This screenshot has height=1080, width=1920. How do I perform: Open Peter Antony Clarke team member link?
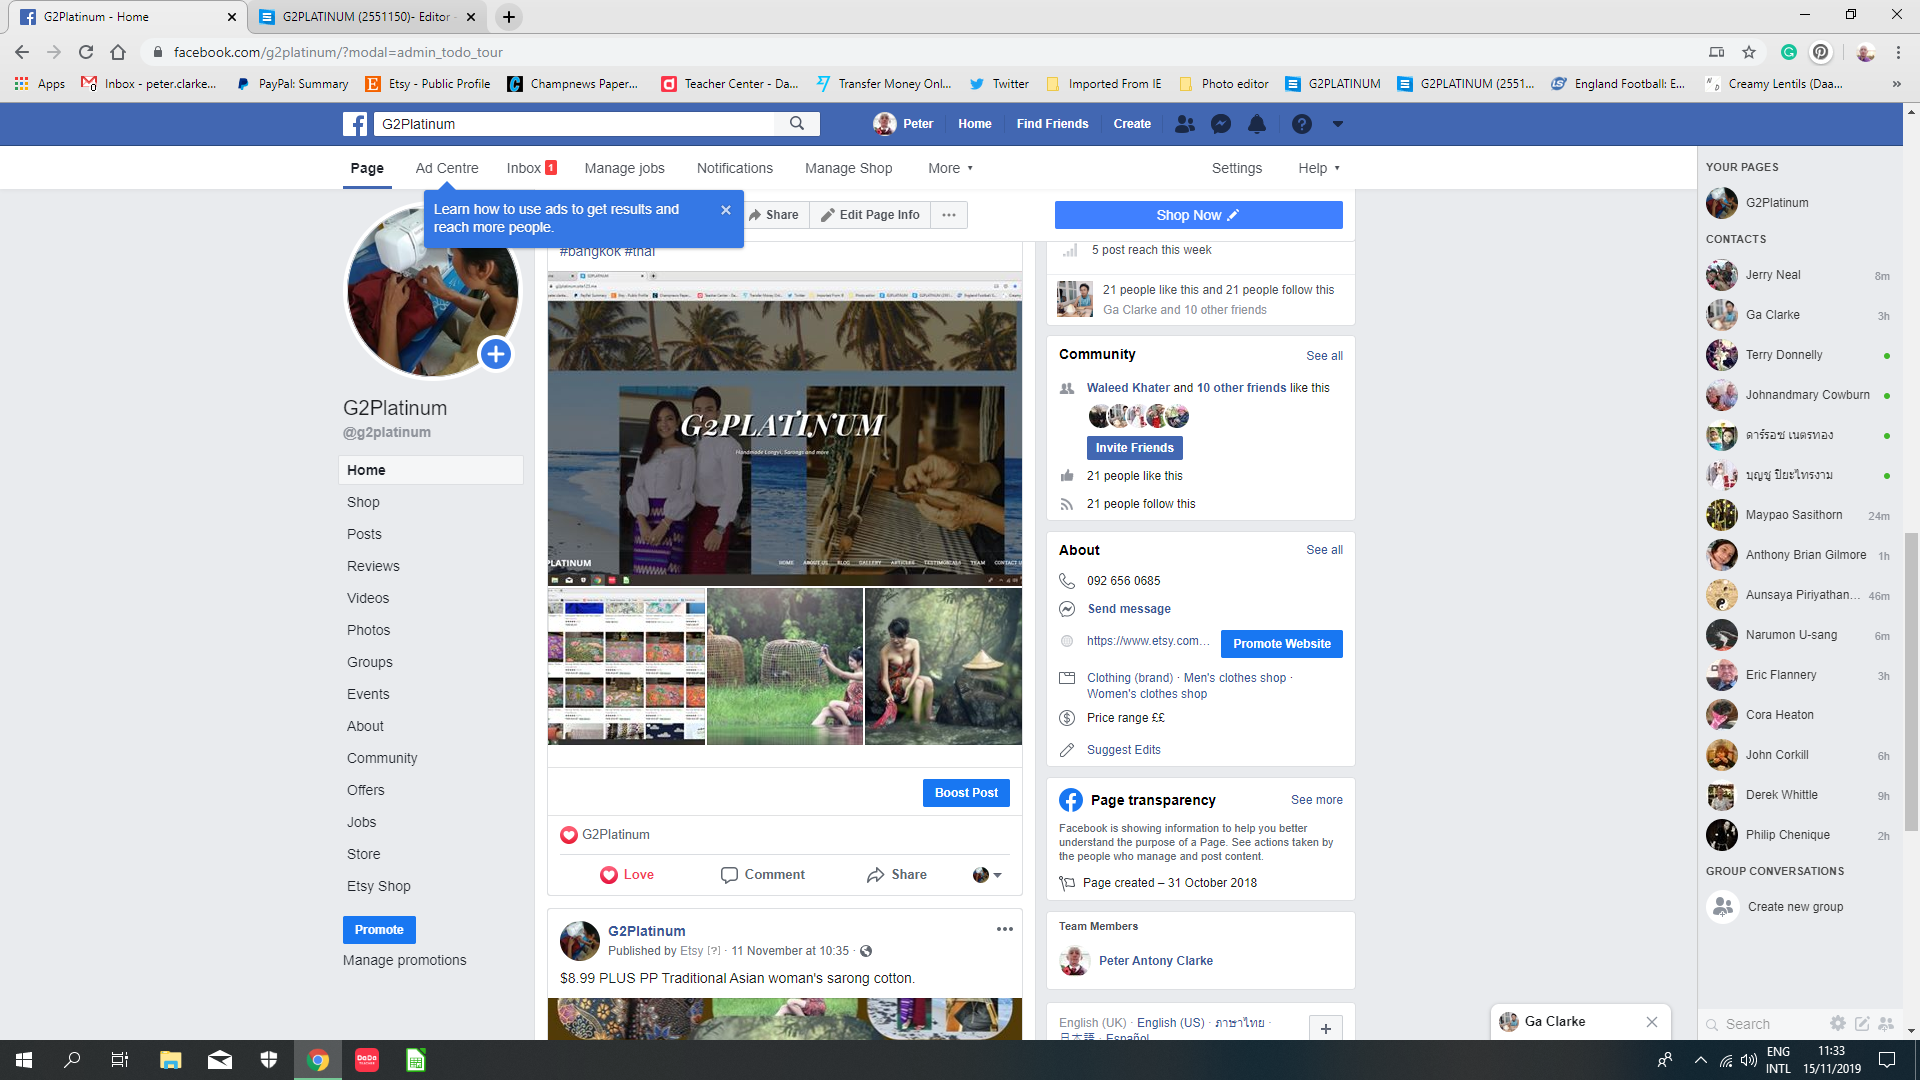pos(1156,961)
